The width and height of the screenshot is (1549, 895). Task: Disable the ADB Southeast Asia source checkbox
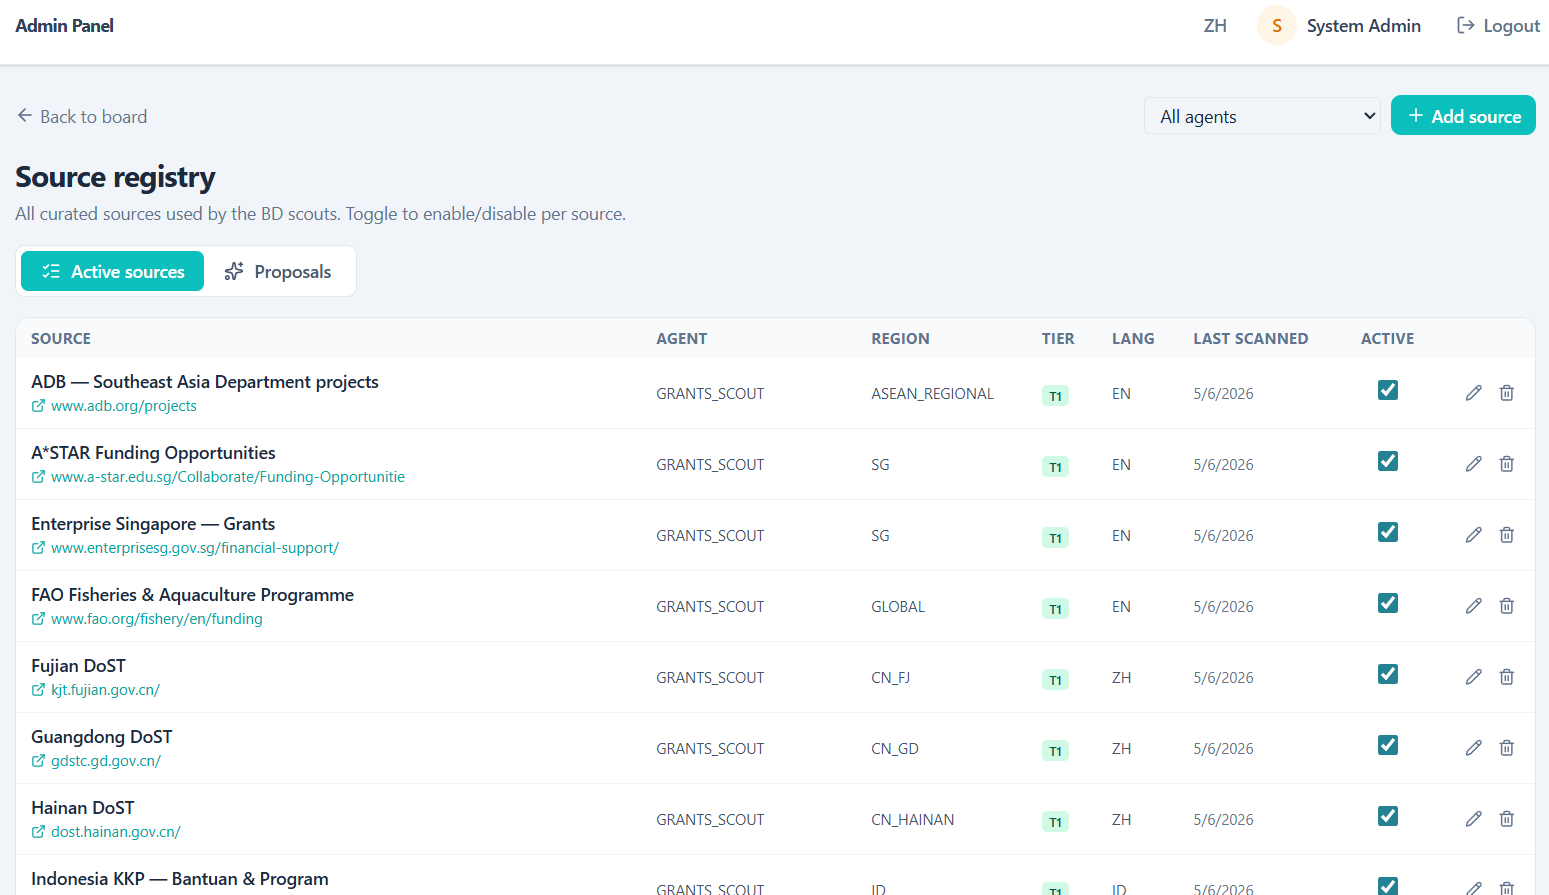click(1388, 390)
